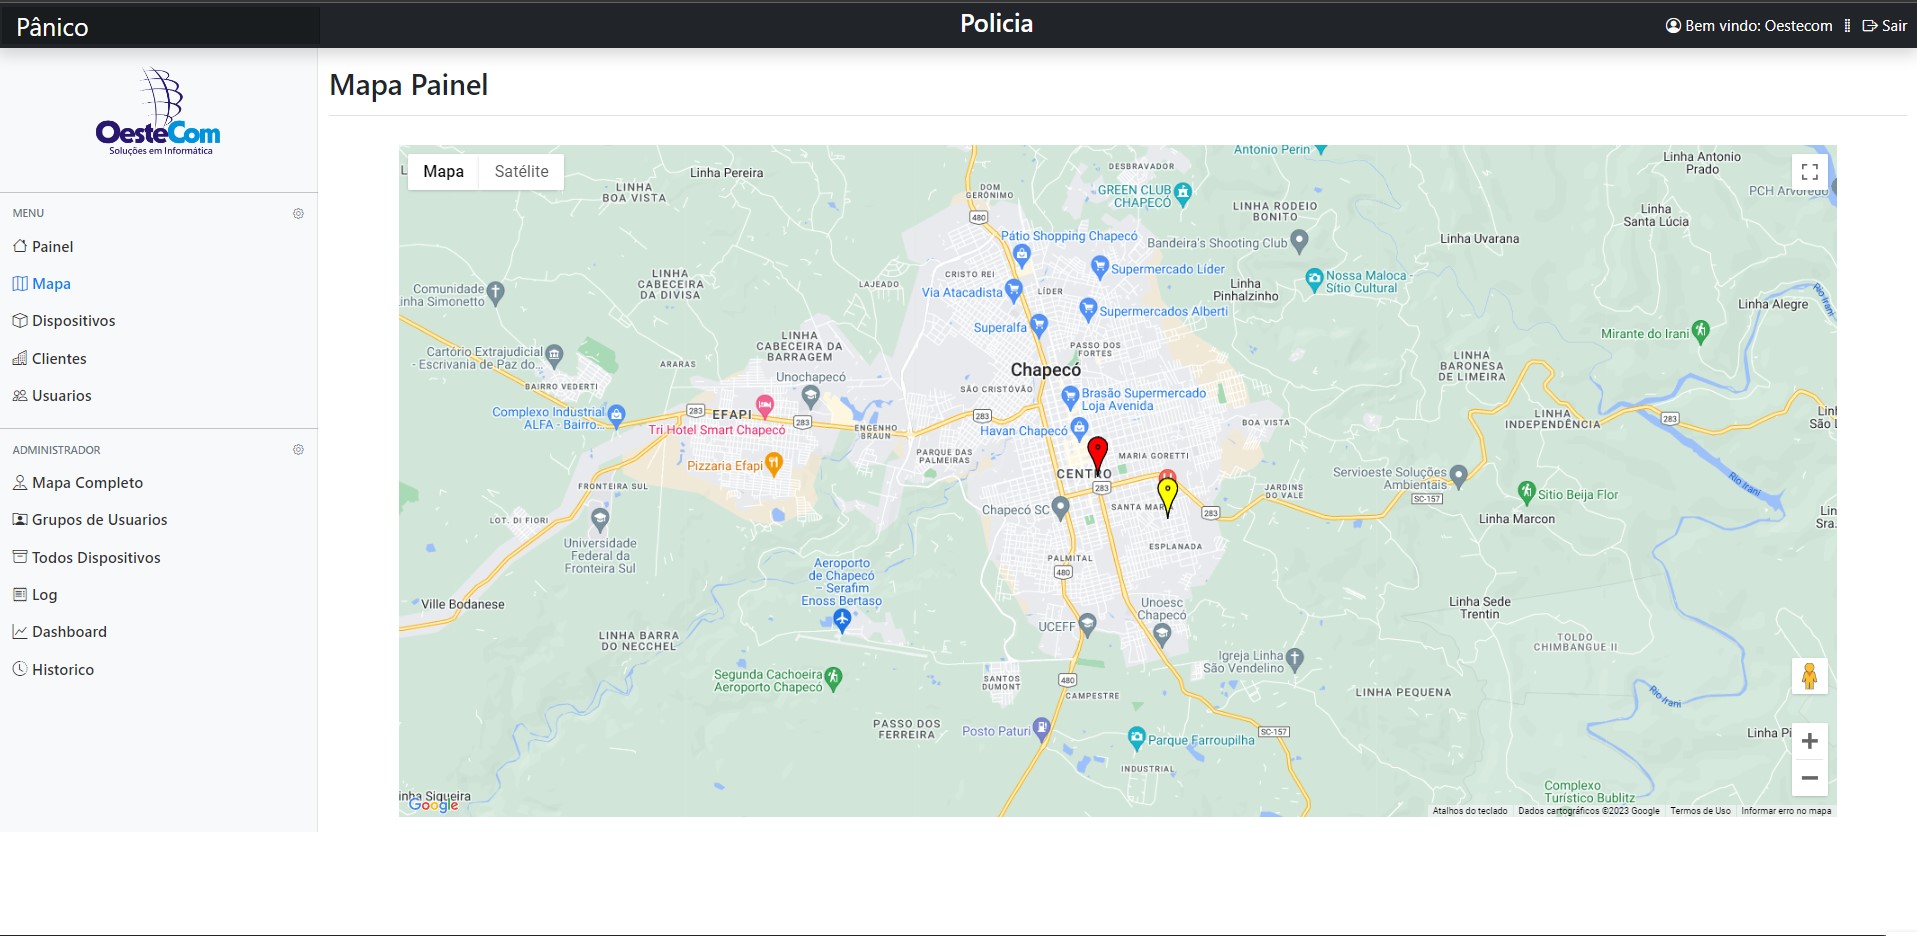Click the Segunda Cachoeira Aeroporto pin

click(x=834, y=679)
